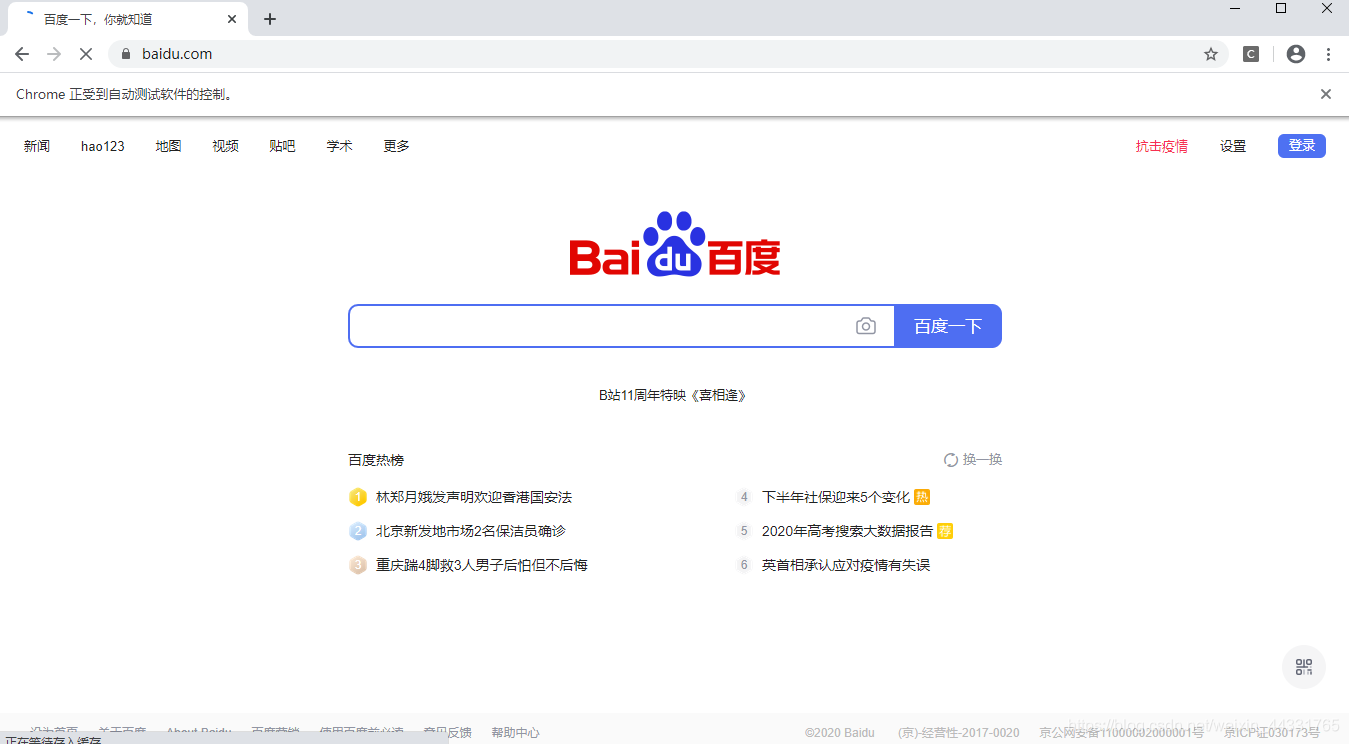Click the ©2020 Baidu footer text
The image size is (1349, 744).
point(840,733)
